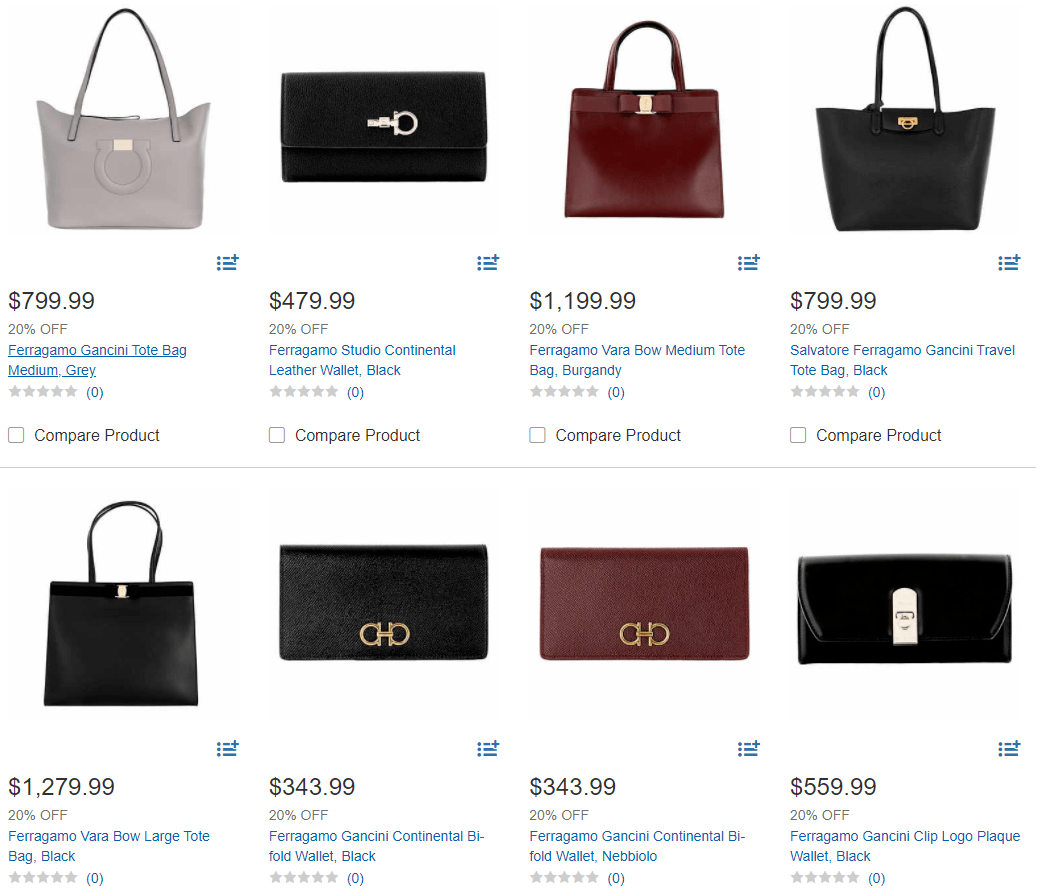Add Studio Continental Wallet to list
The height and width of the screenshot is (894, 1041).
488,263
